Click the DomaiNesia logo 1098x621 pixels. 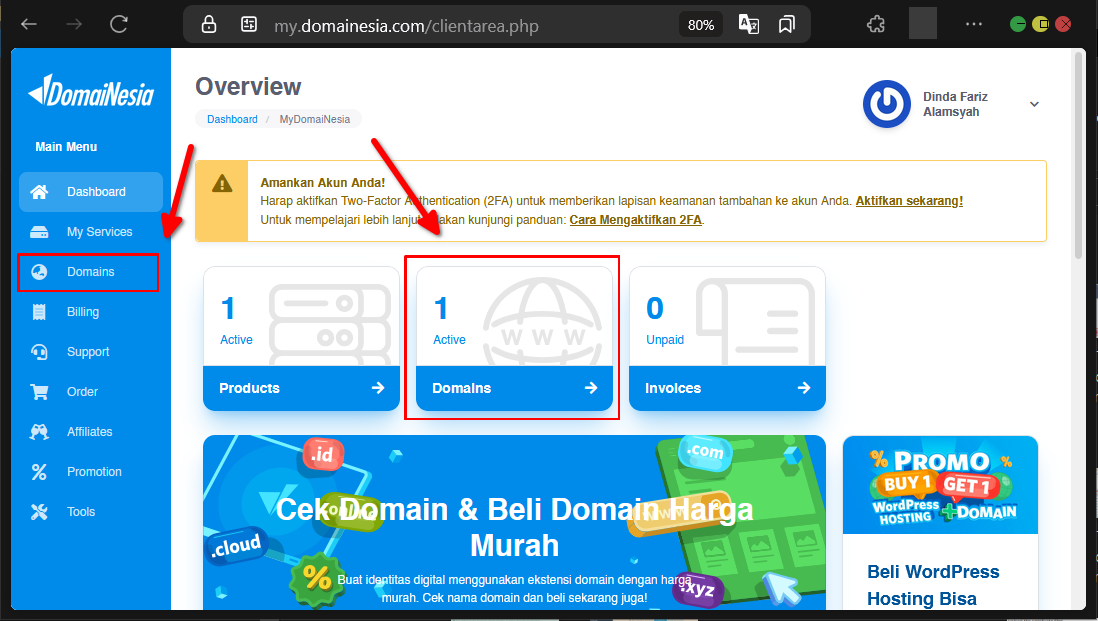91,91
